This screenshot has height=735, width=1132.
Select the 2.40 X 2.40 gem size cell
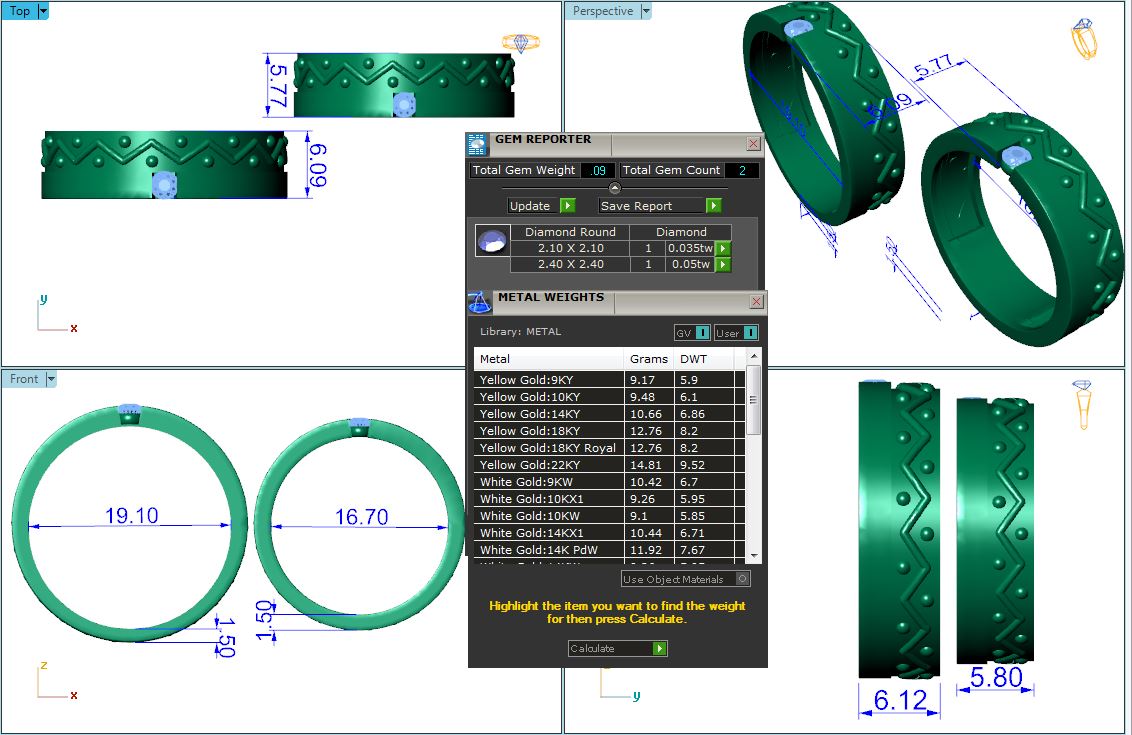570,264
